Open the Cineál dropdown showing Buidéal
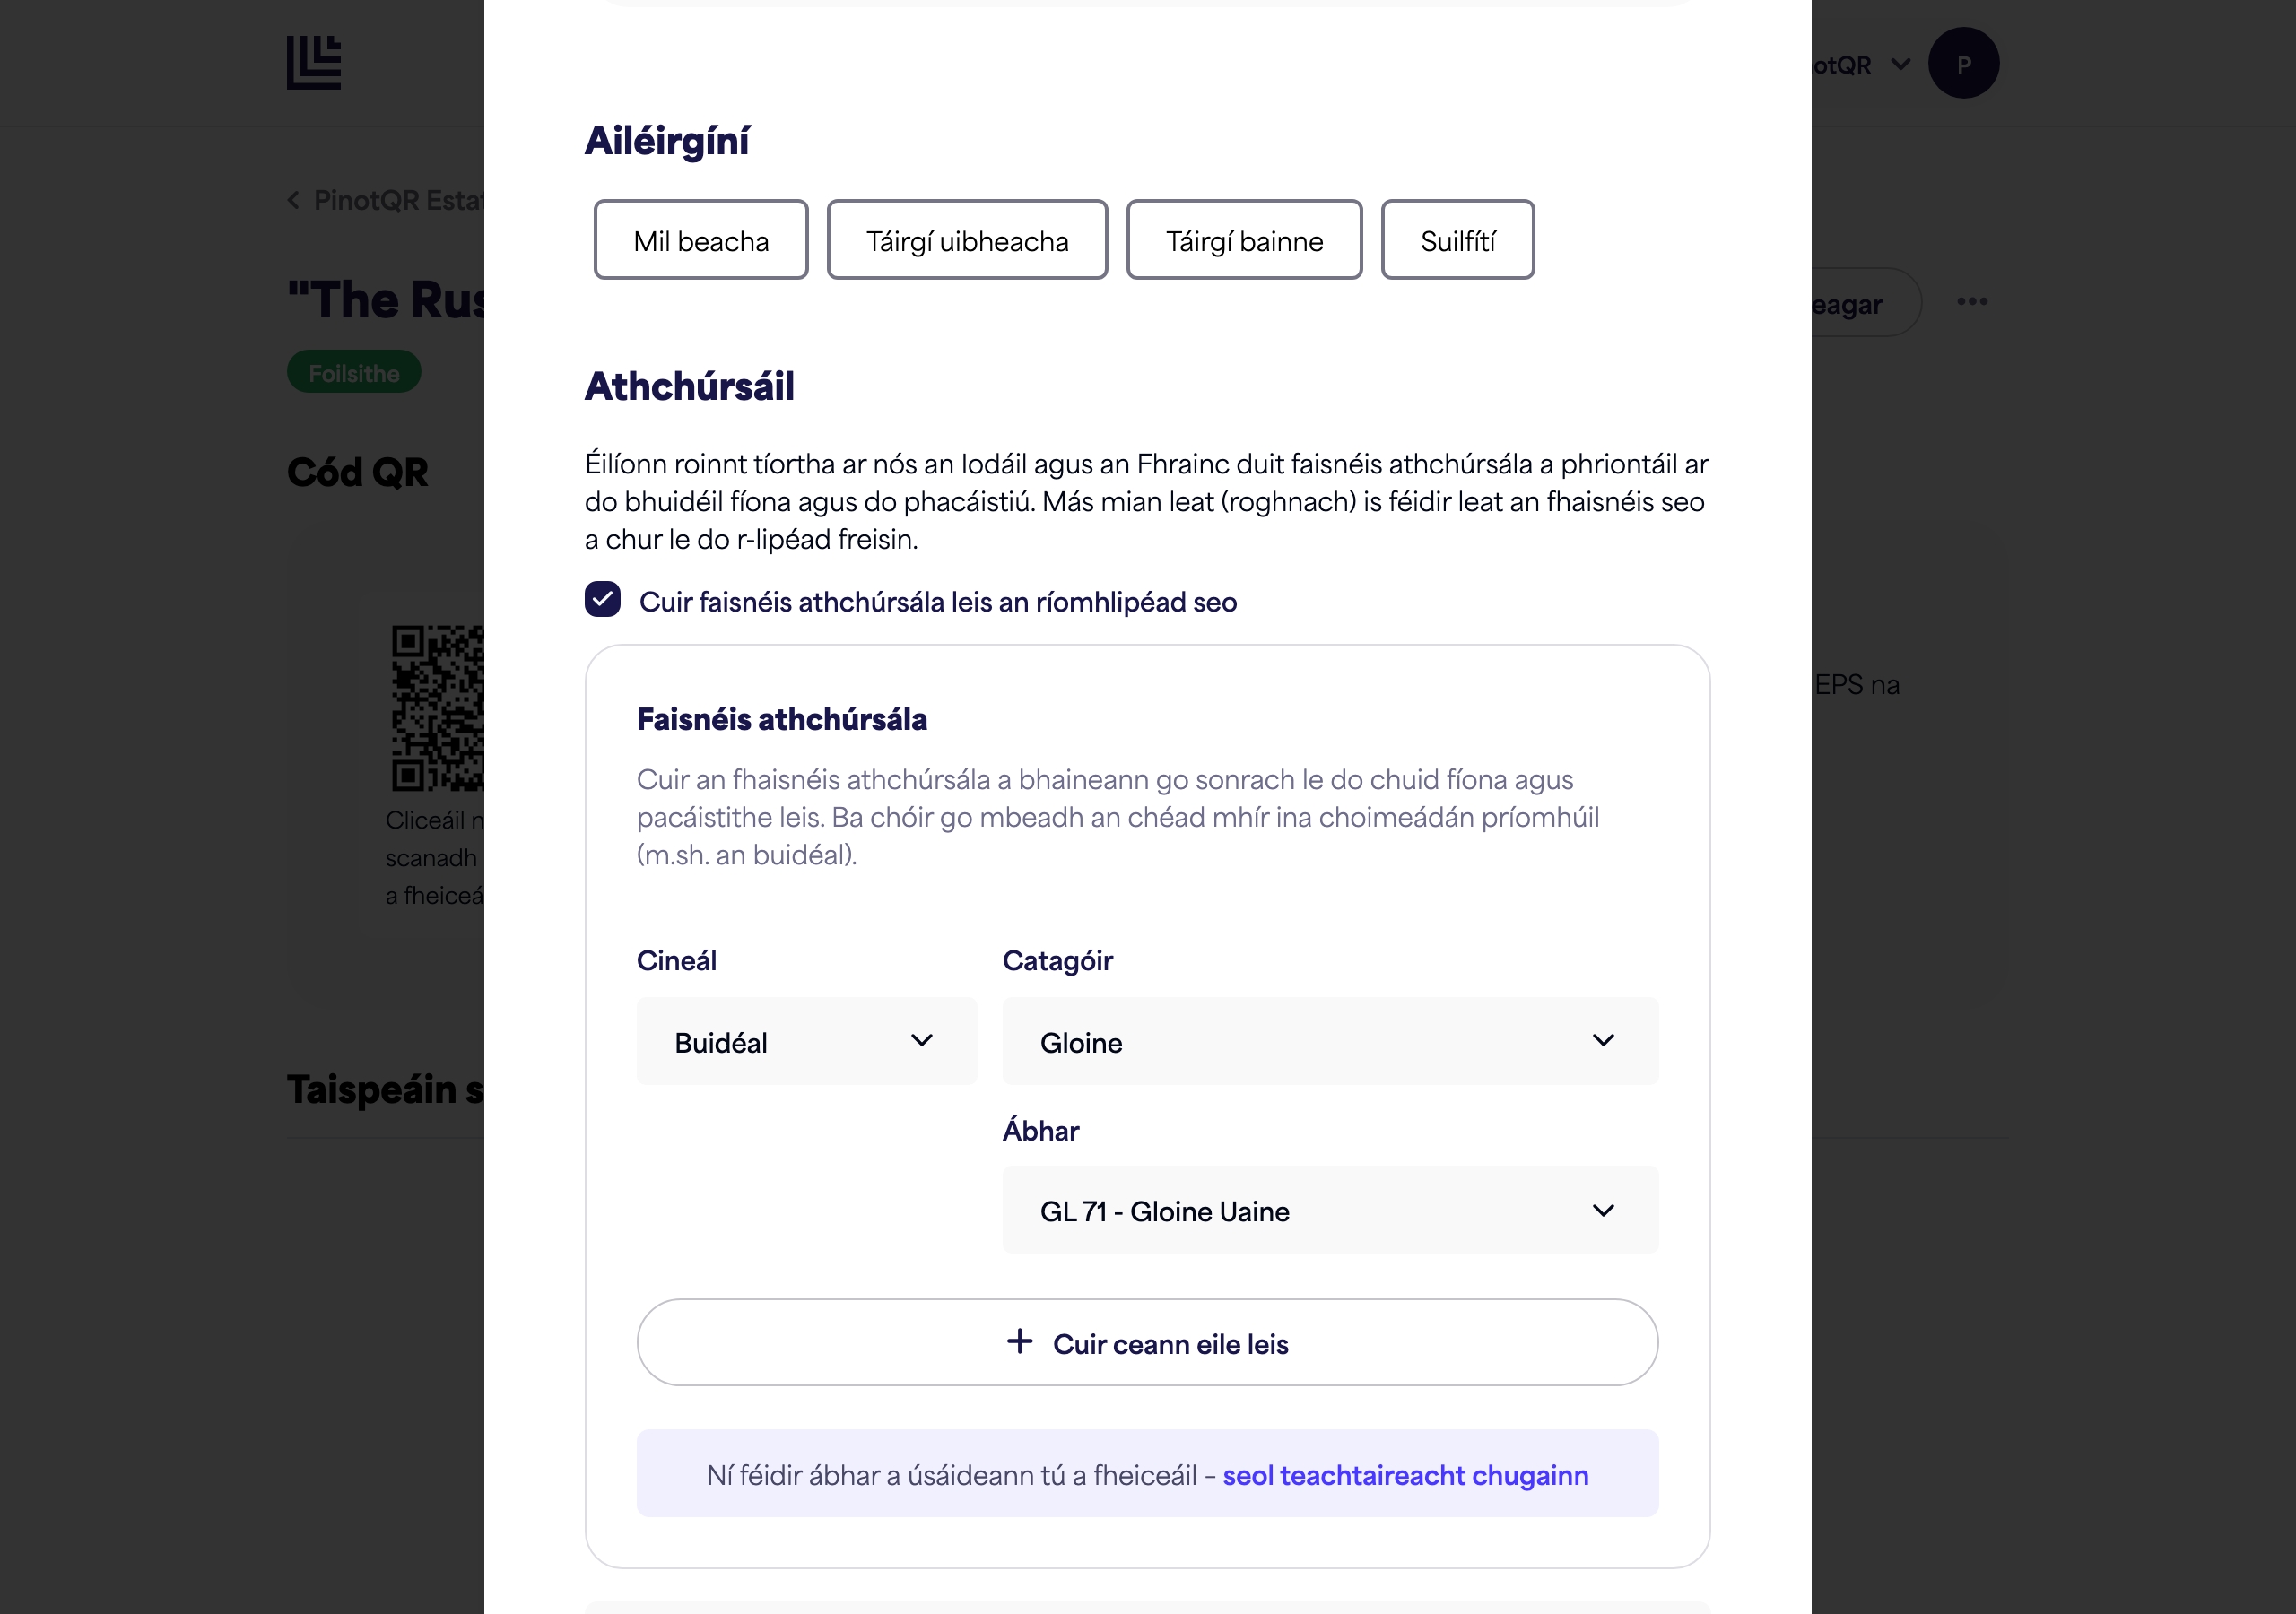 click(x=806, y=1042)
